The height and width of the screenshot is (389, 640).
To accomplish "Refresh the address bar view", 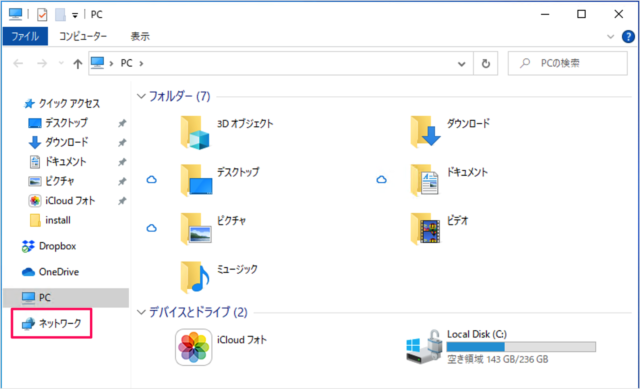I will click(486, 63).
